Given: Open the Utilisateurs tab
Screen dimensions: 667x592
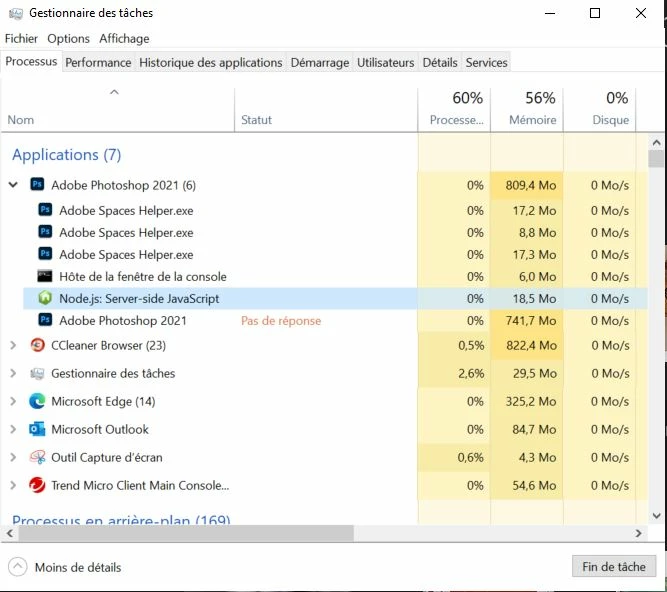Looking at the screenshot, I should coord(385,63).
